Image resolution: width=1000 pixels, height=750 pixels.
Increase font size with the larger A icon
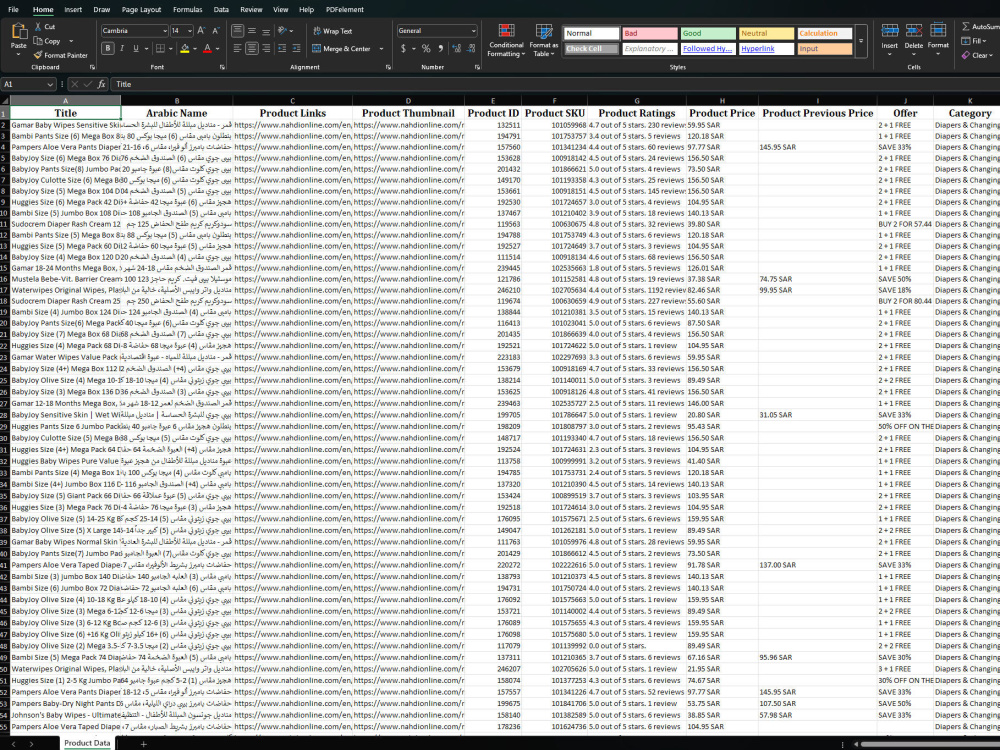(202, 31)
